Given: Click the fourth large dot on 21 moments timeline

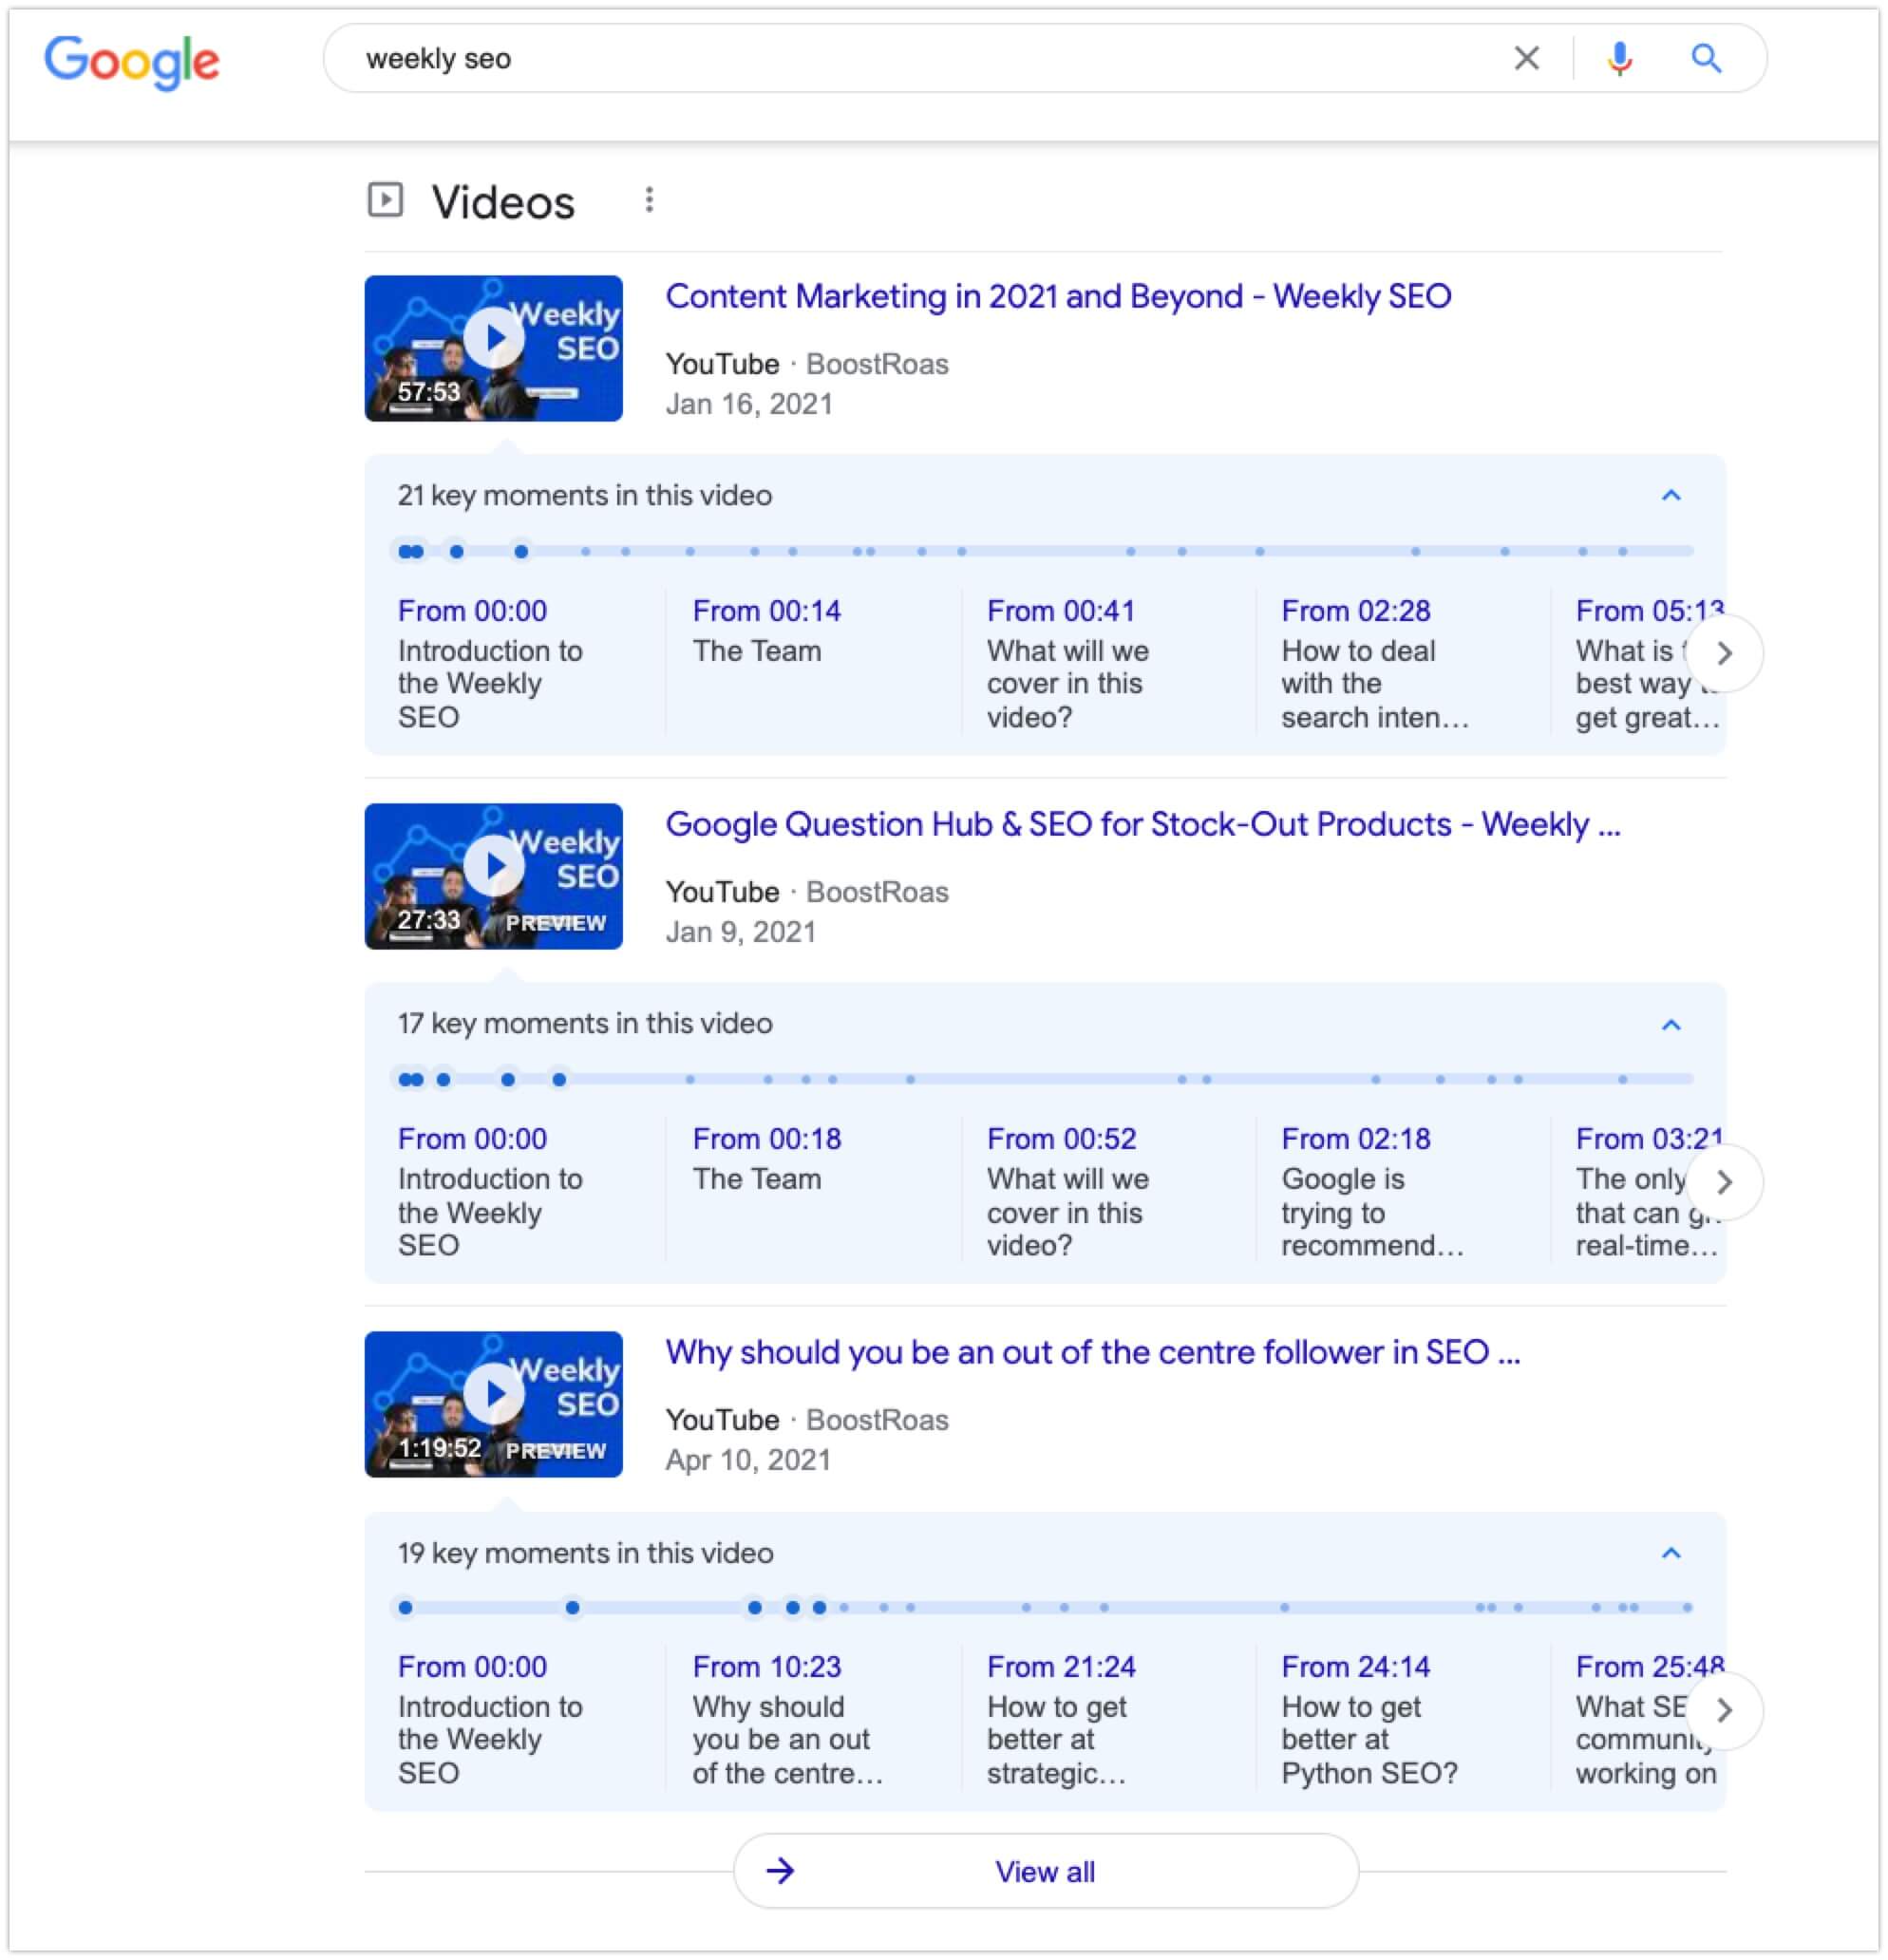Looking at the screenshot, I should pos(521,551).
